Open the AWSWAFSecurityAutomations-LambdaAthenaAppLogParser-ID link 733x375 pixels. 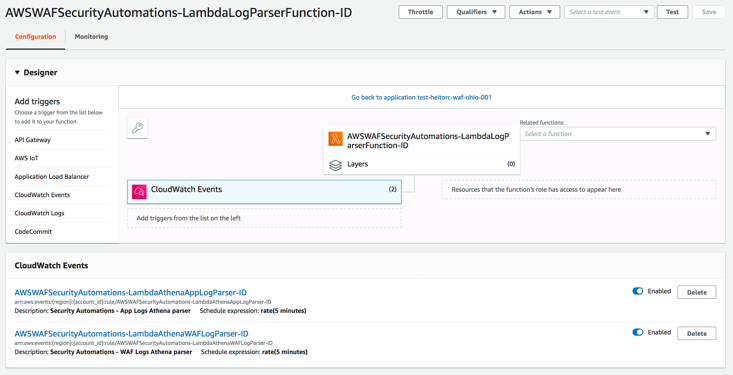(130, 293)
